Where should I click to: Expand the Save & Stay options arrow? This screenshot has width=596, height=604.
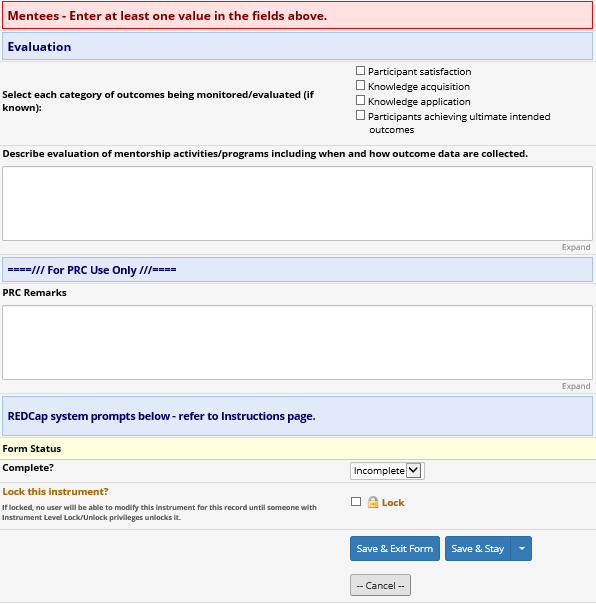(522, 549)
